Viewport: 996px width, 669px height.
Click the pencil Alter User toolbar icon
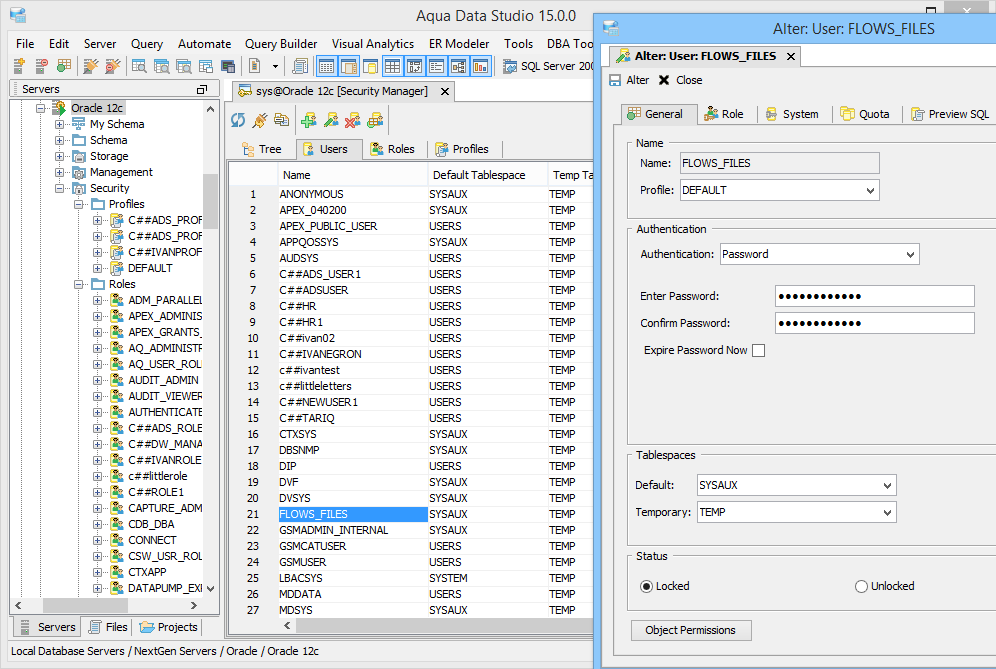(330, 120)
